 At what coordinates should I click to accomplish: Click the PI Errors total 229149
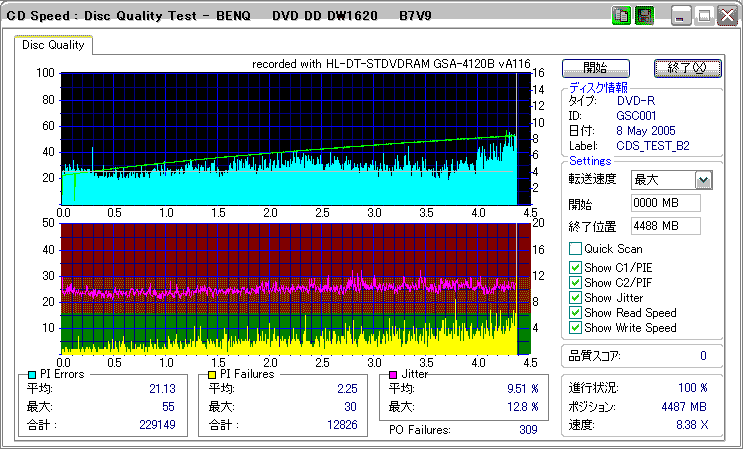(x=157, y=424)
